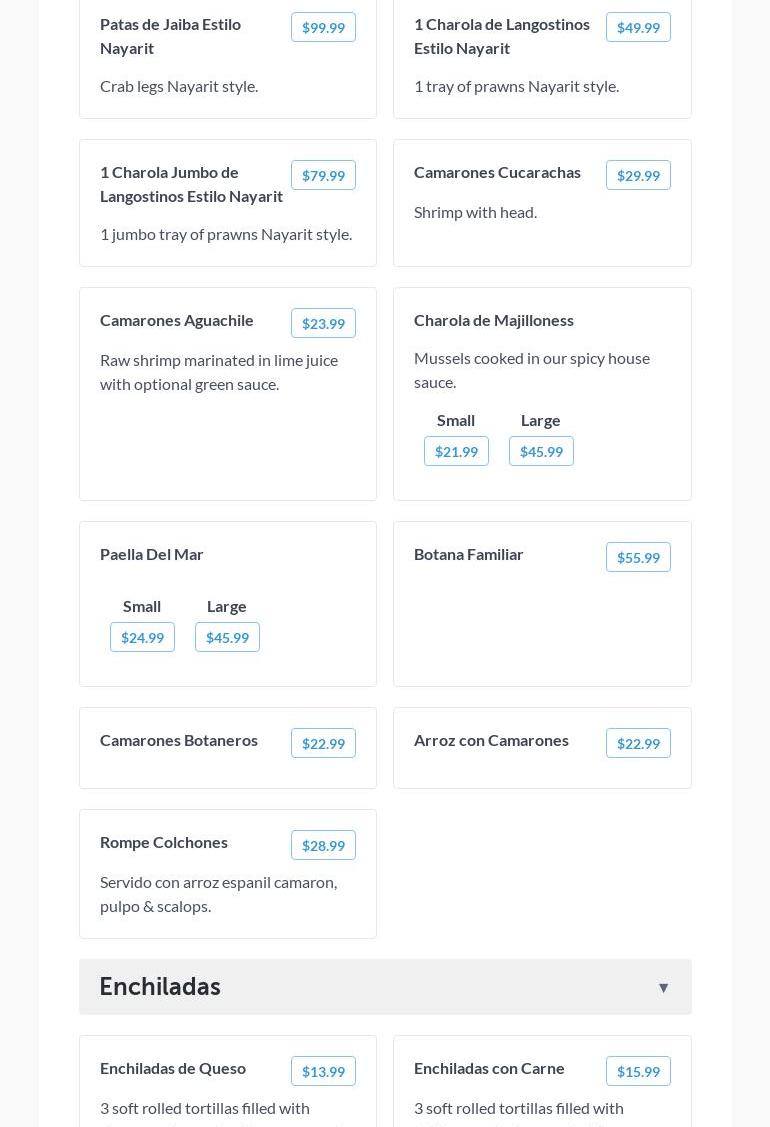
Task: Open the Paella Del Mar item title
Action: [152, 554]
